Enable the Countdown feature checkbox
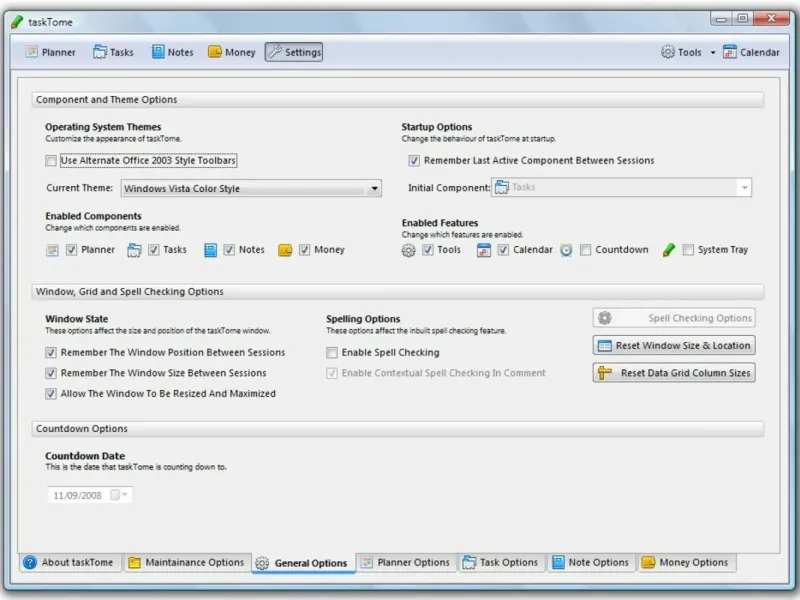This screenshot has width=800, height=600. click(586, 249)
